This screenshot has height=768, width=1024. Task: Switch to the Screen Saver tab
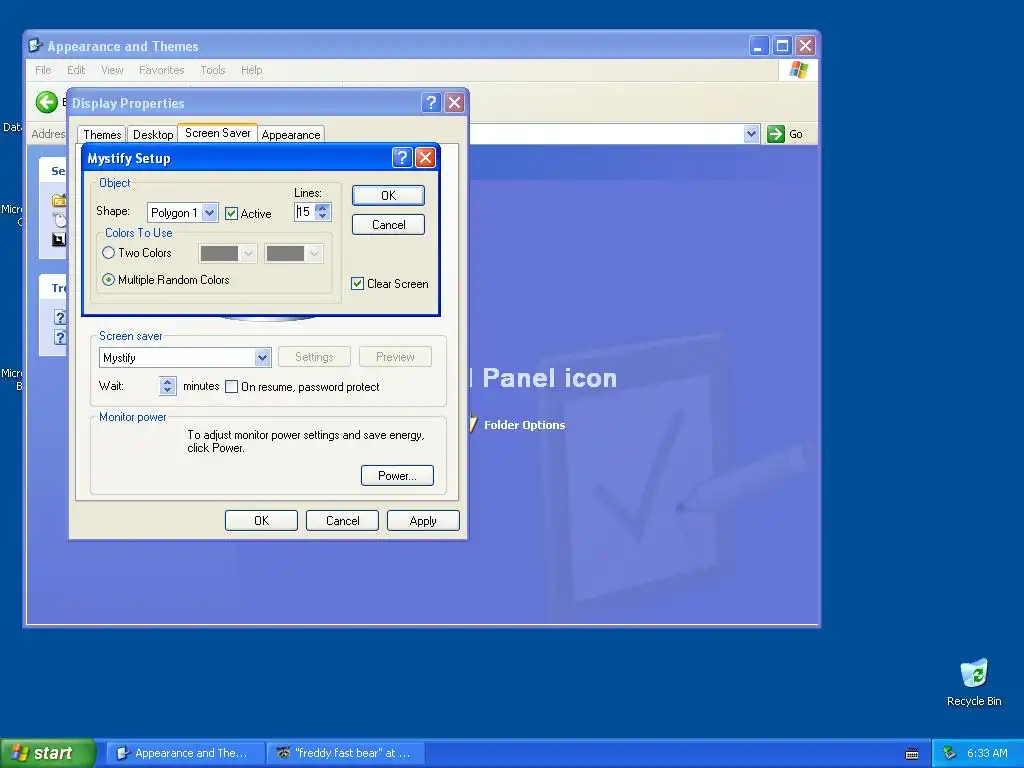[x=217, y=133]
